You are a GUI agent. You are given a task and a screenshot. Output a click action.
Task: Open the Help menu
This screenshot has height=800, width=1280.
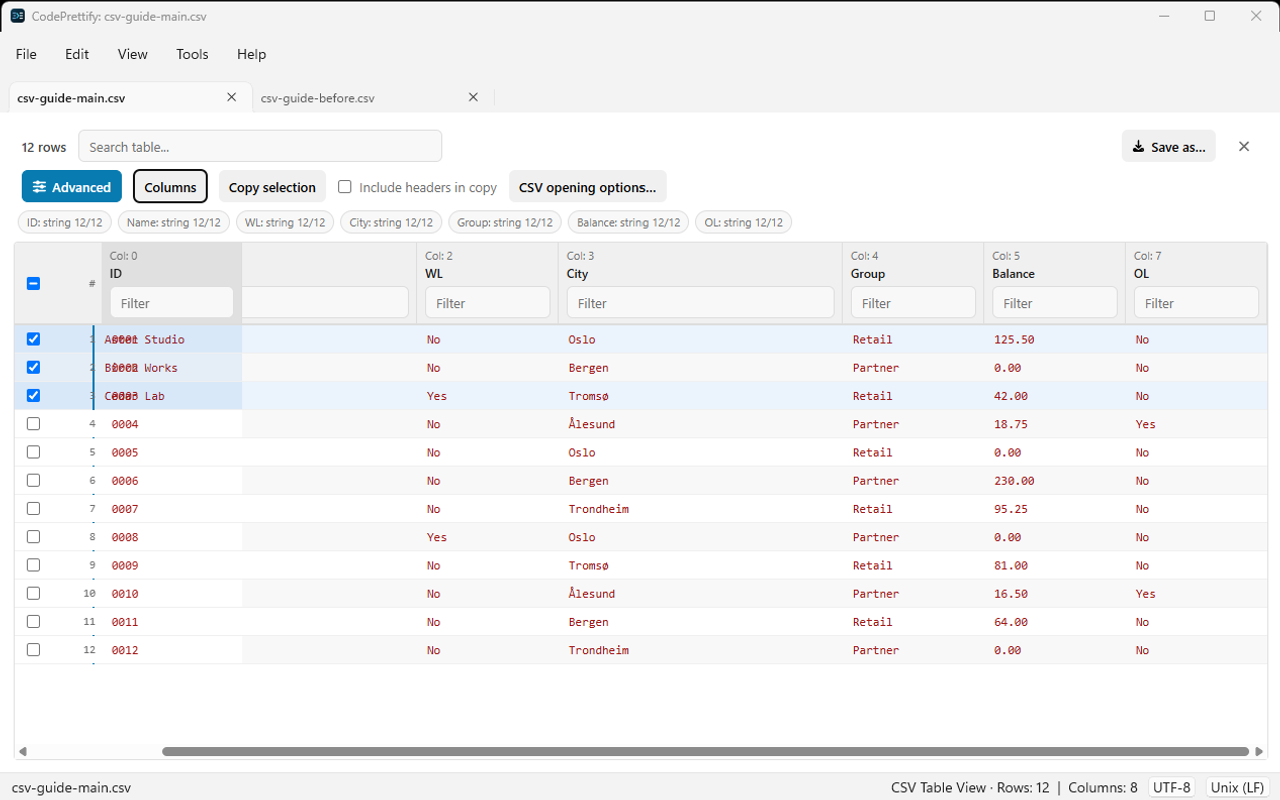point(252,54)
